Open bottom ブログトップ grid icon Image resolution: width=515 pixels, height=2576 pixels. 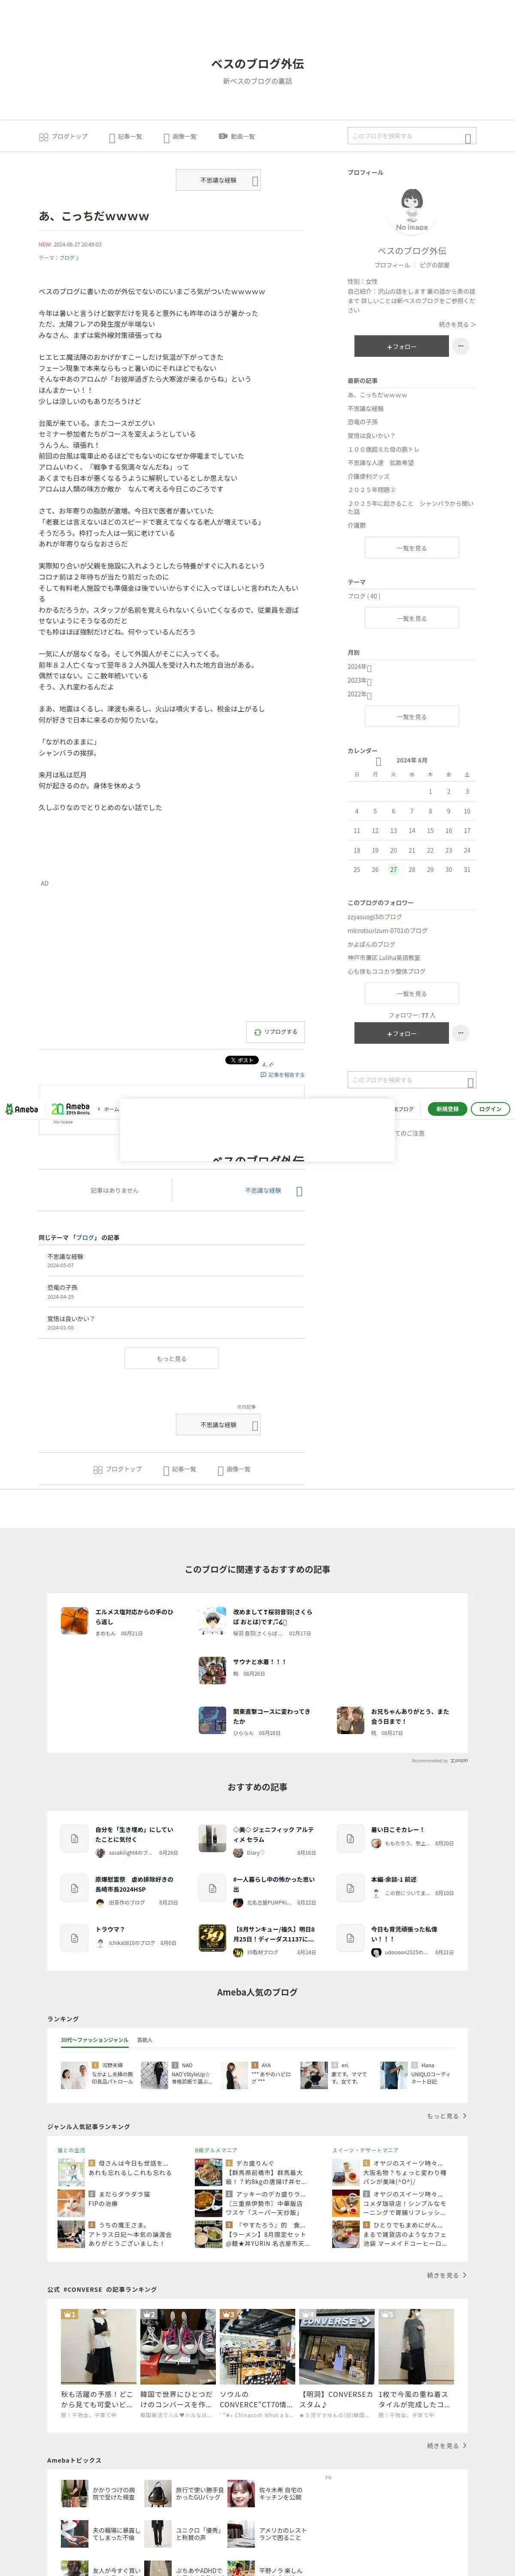coord(98,1470)
